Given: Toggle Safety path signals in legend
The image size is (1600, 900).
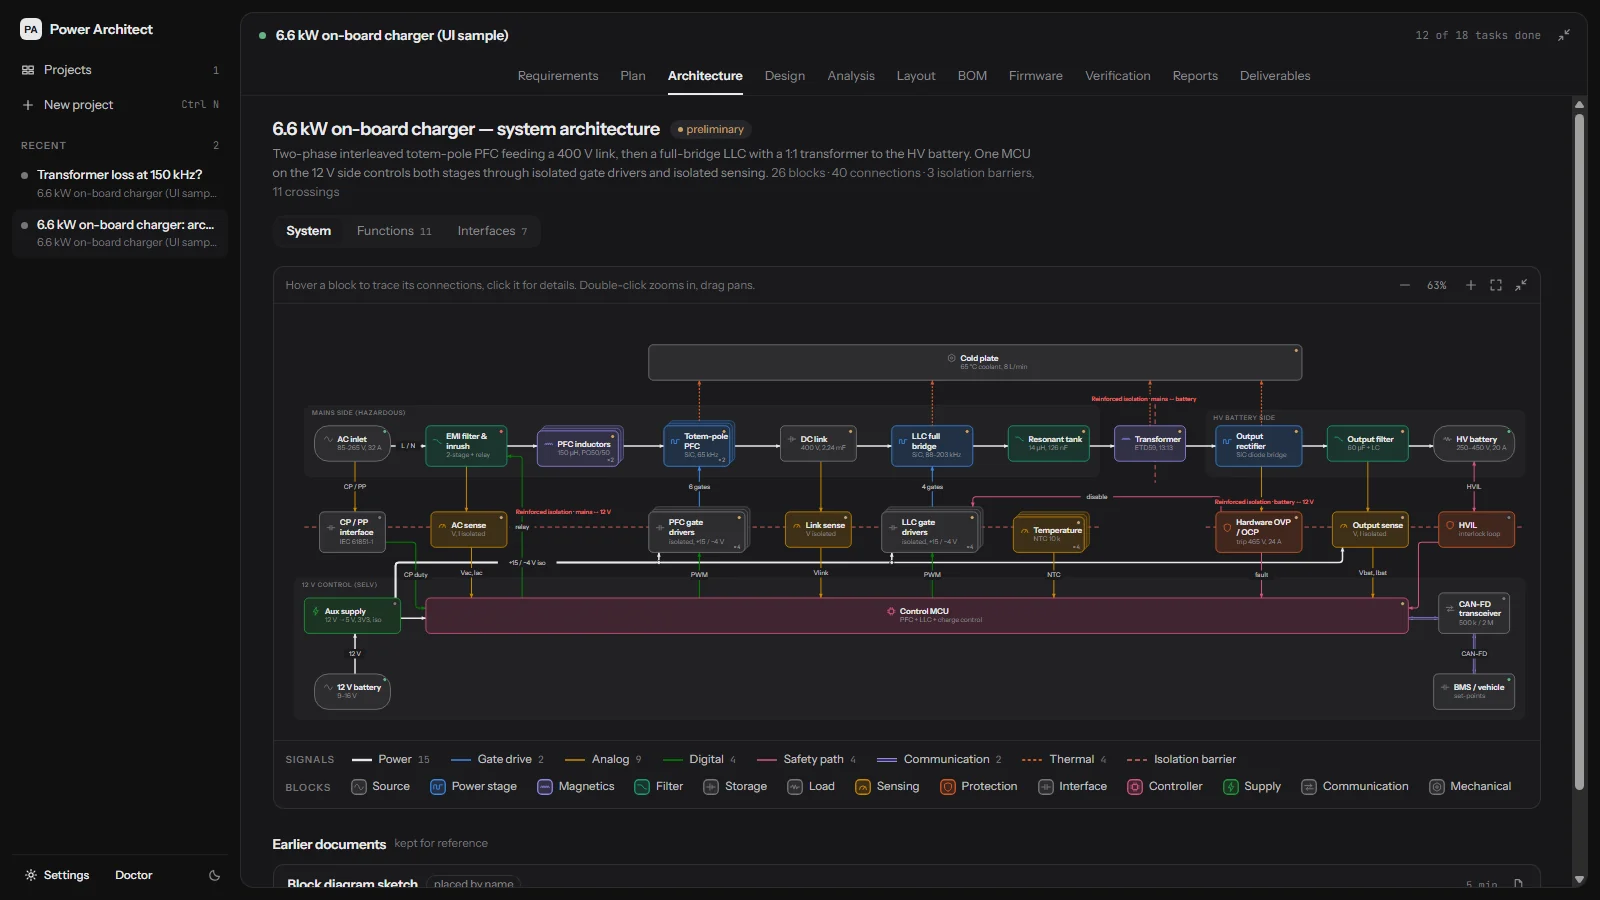Looking at the screenshot, I should tap(806, 759).
